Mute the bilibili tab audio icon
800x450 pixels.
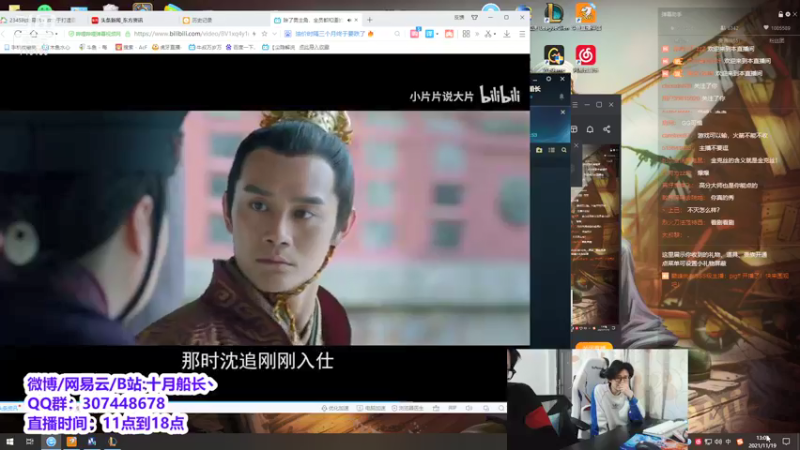[x=349, y=20]
